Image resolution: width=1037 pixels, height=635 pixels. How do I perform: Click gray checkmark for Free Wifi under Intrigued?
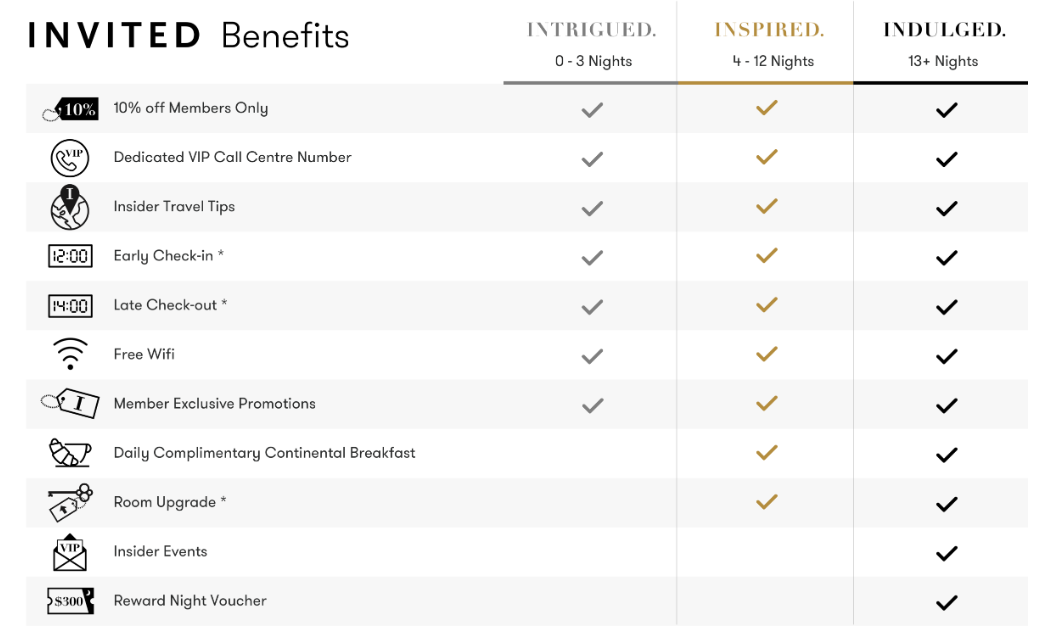tap(592, 356)
